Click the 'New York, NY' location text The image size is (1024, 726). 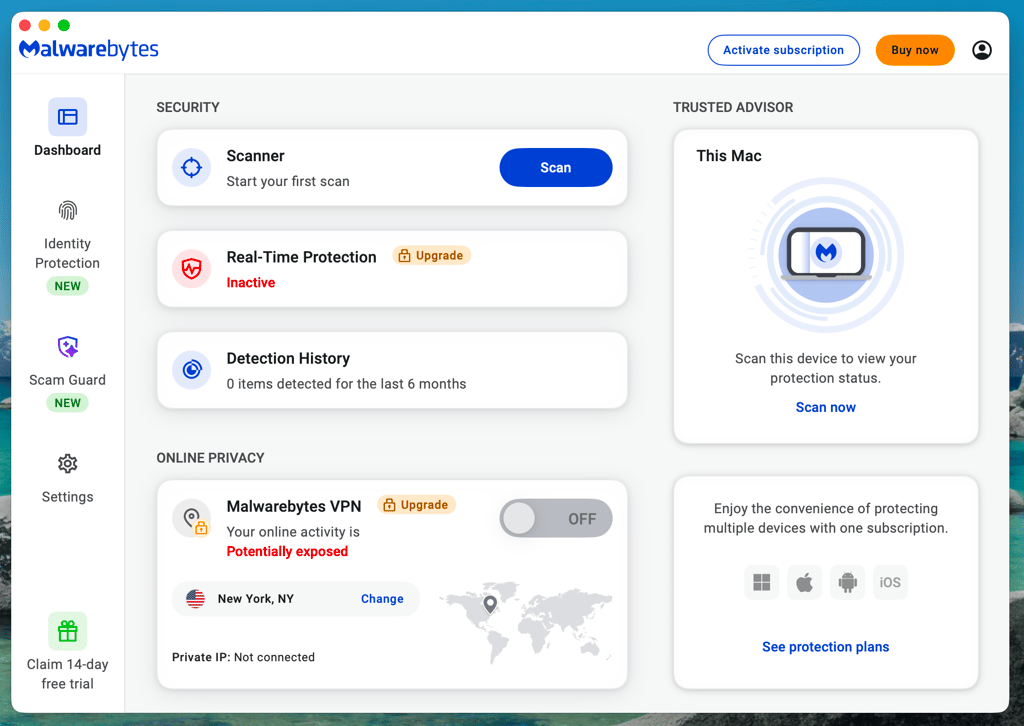(256, 599)
